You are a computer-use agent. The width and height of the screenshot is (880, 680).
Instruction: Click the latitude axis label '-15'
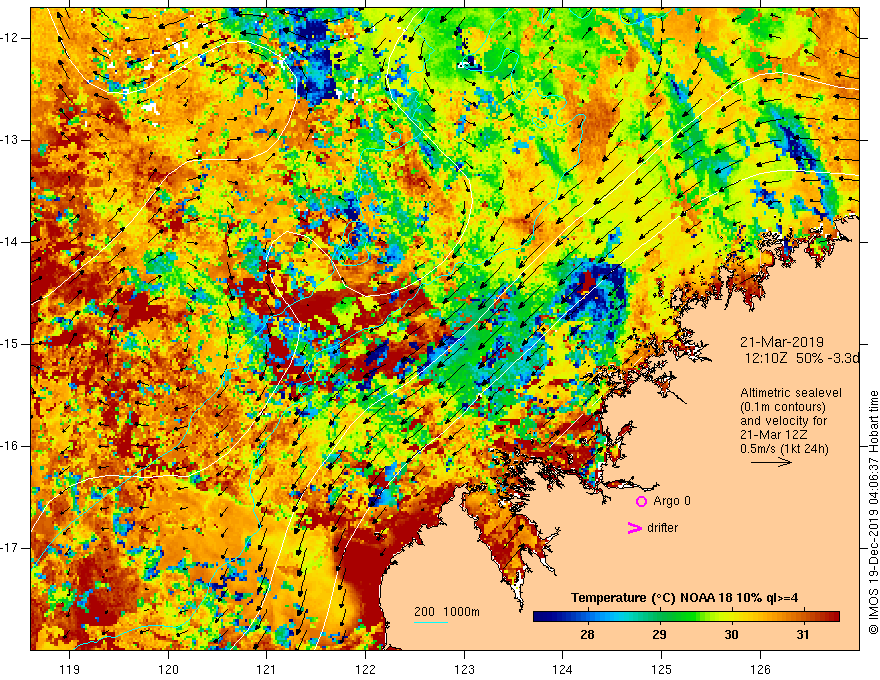click(x=10, y=344)
